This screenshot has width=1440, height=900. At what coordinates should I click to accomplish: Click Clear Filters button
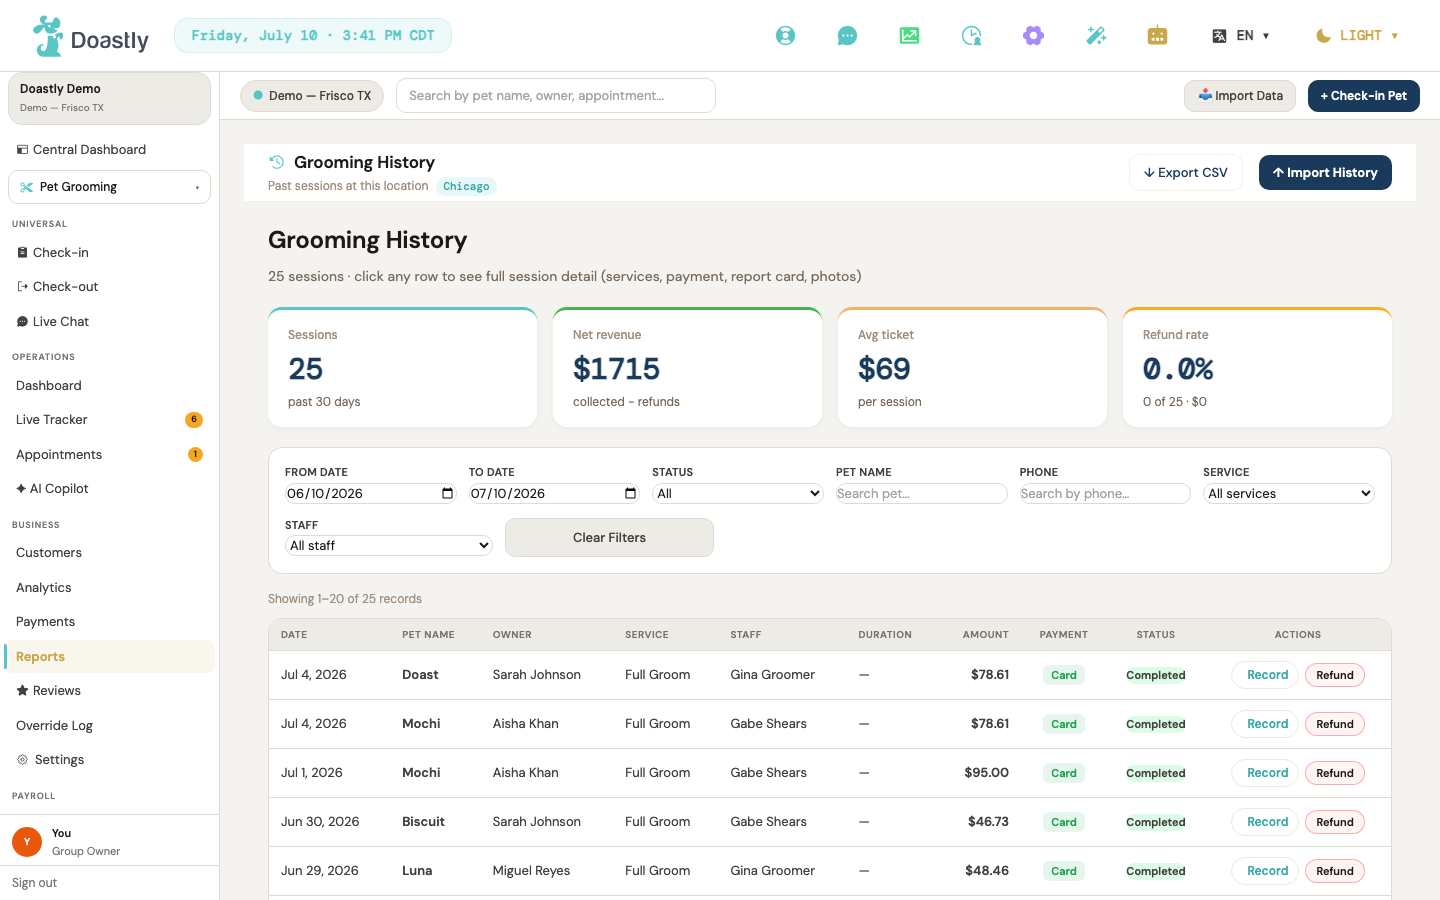pos(609,538)
